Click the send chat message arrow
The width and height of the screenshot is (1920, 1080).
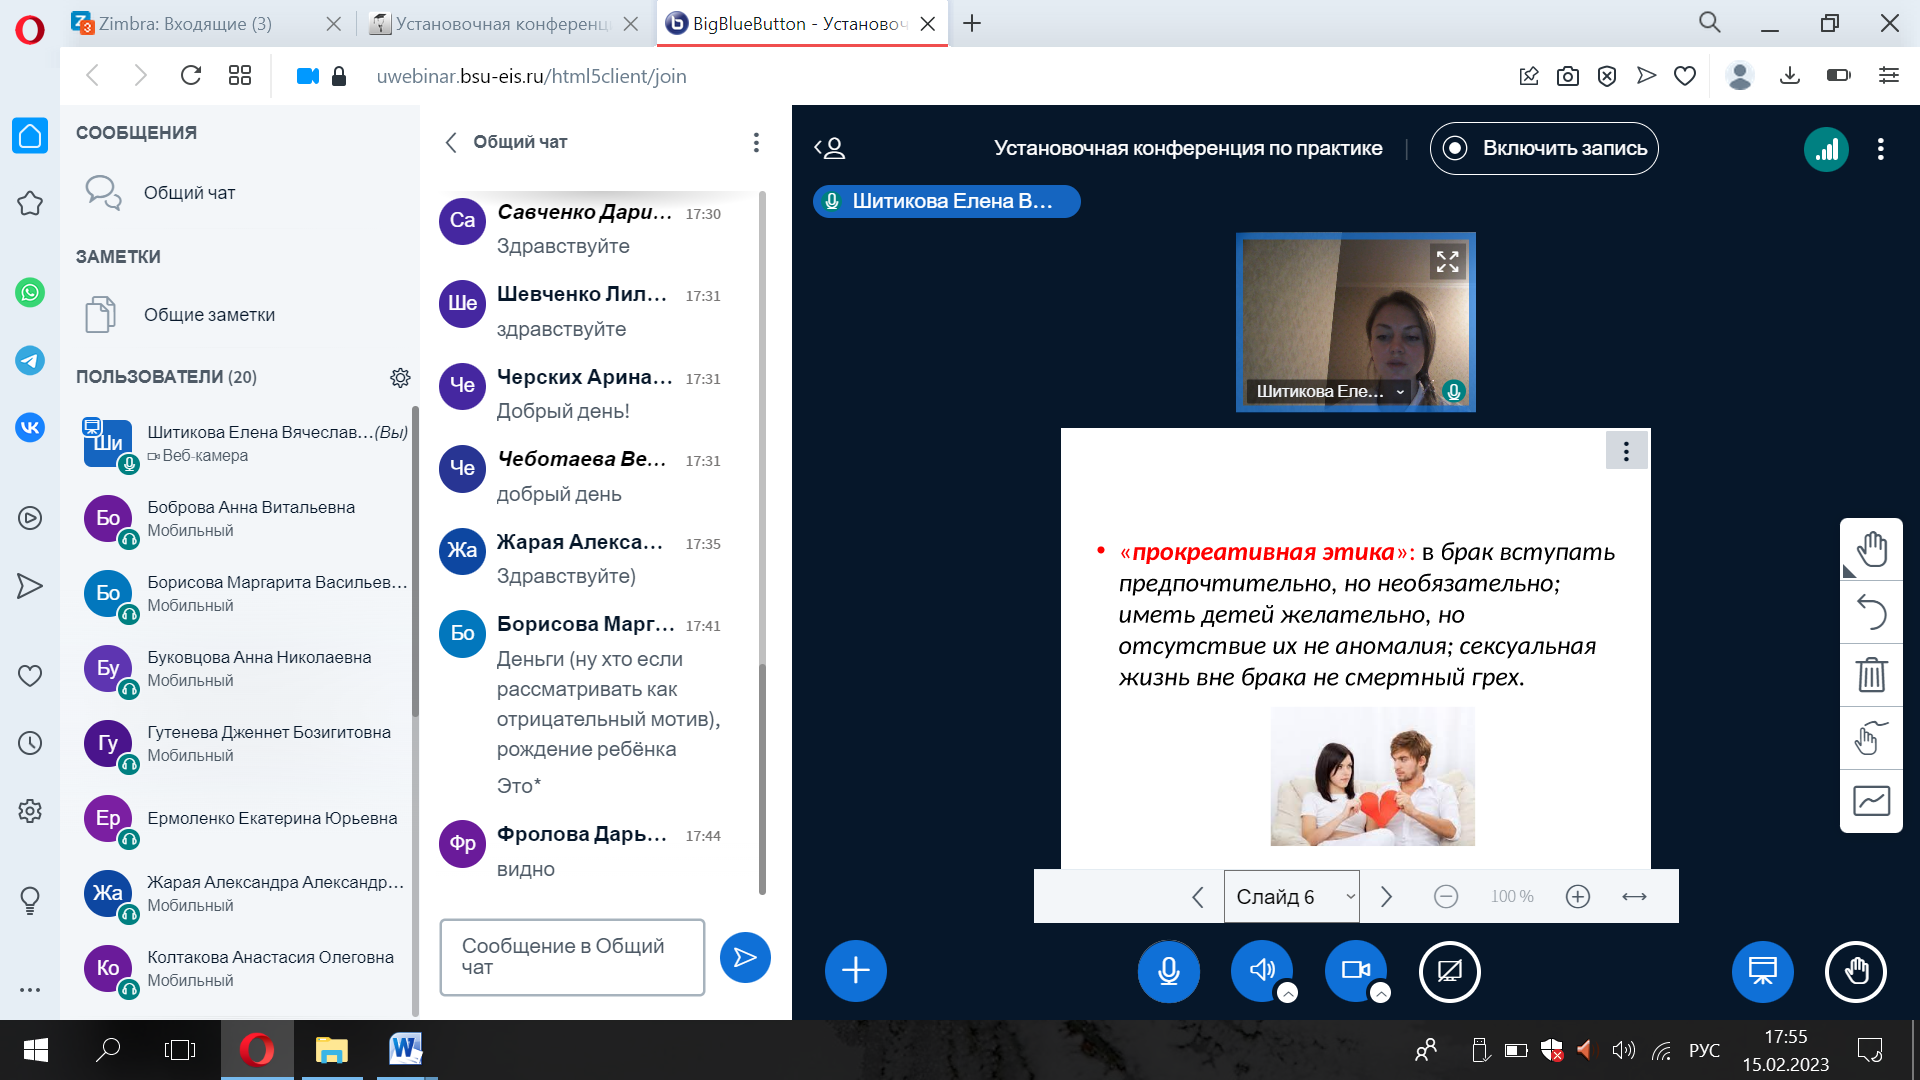tap(745, 958)
